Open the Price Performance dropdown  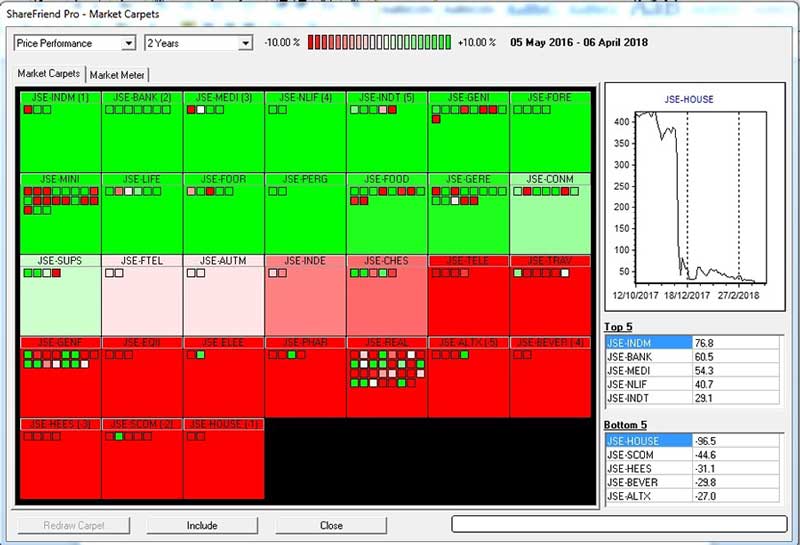pos(74,43)
